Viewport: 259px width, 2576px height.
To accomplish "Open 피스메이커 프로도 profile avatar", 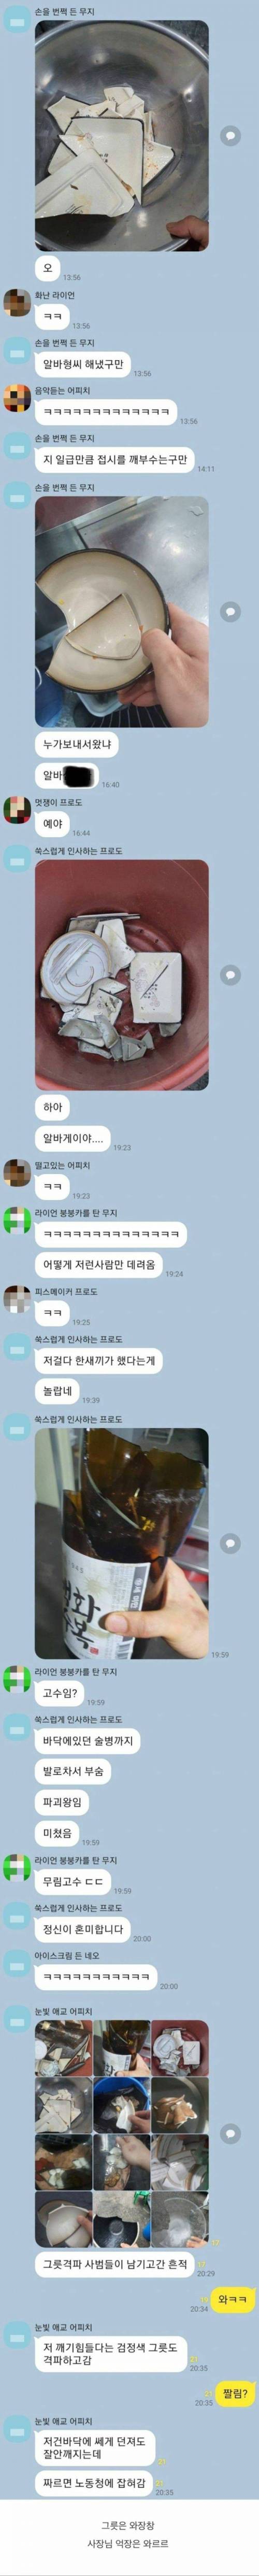I will click(16, 1298).
